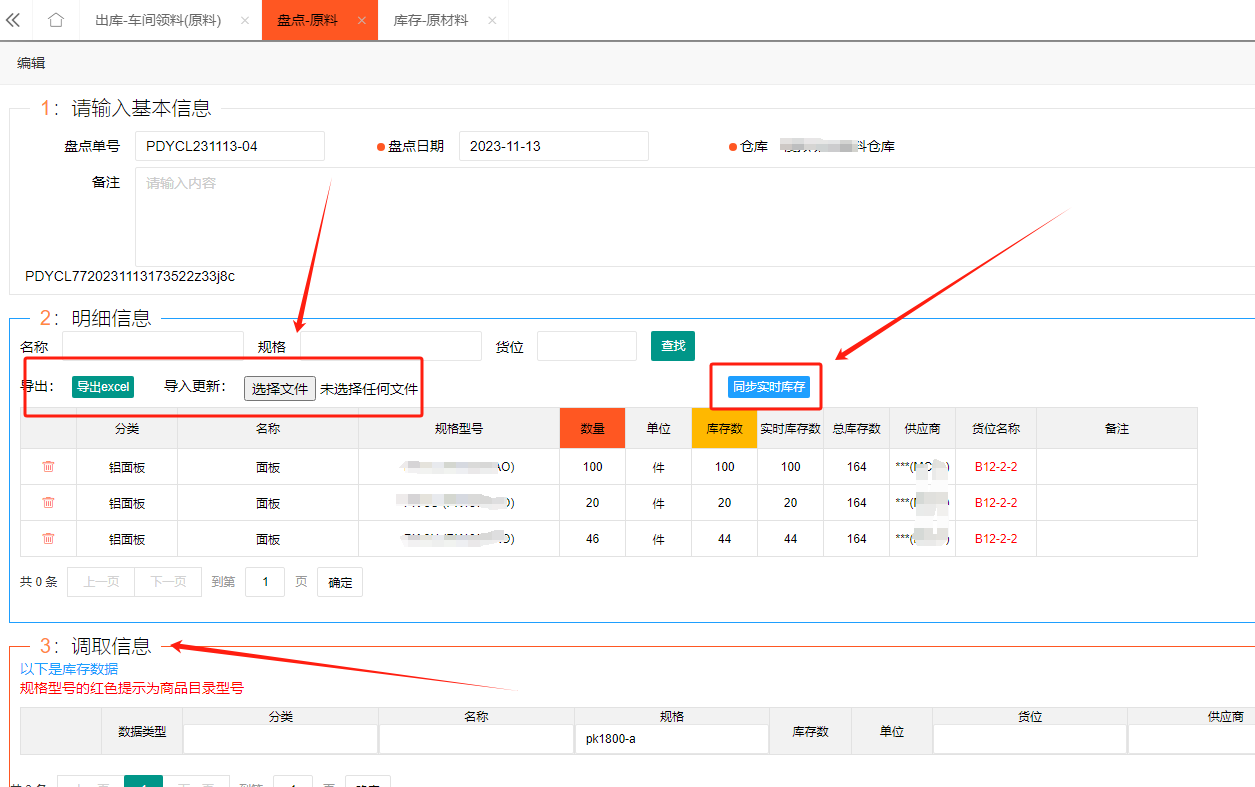Screen dimensions: 1255x787
Task: Close the 库存-原材料 tab
Action: (x=492, y=21)
